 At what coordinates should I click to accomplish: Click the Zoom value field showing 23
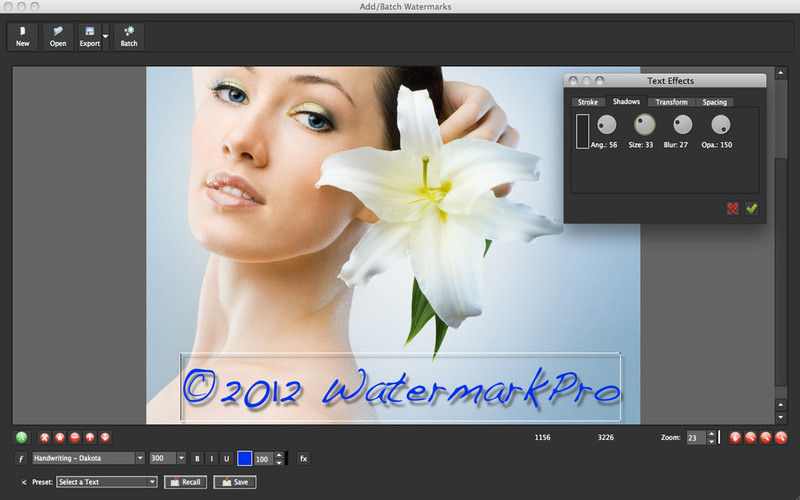(696, 438)
